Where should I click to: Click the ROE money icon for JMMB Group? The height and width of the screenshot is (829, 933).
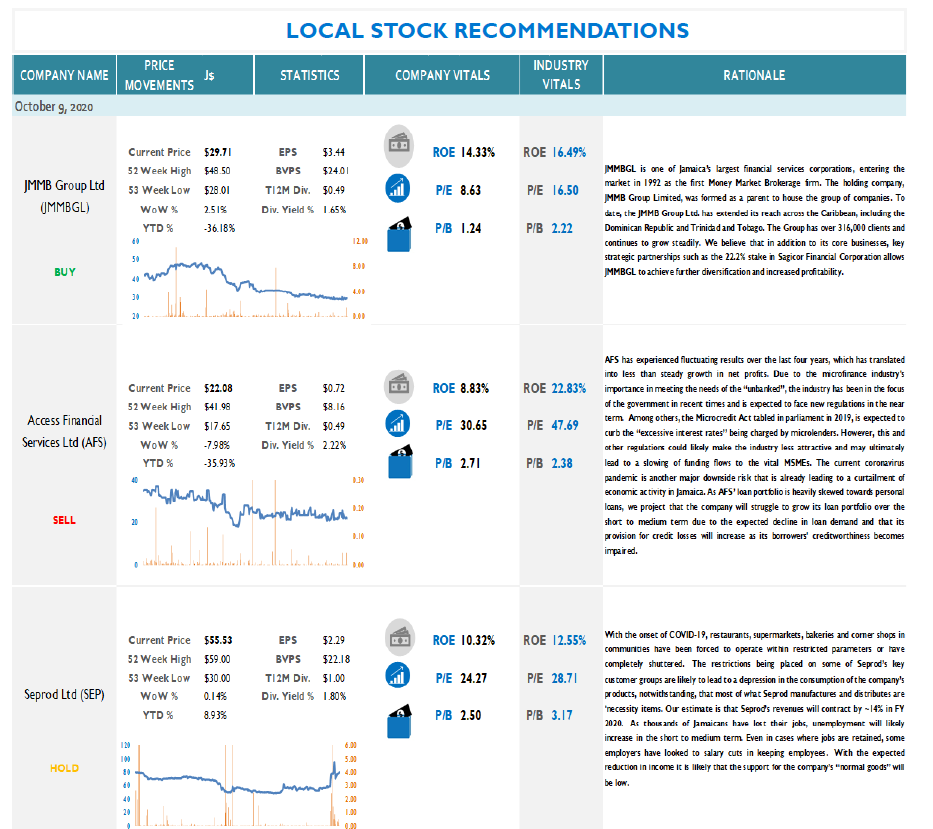pyautogui.click(x=399, y=145)
